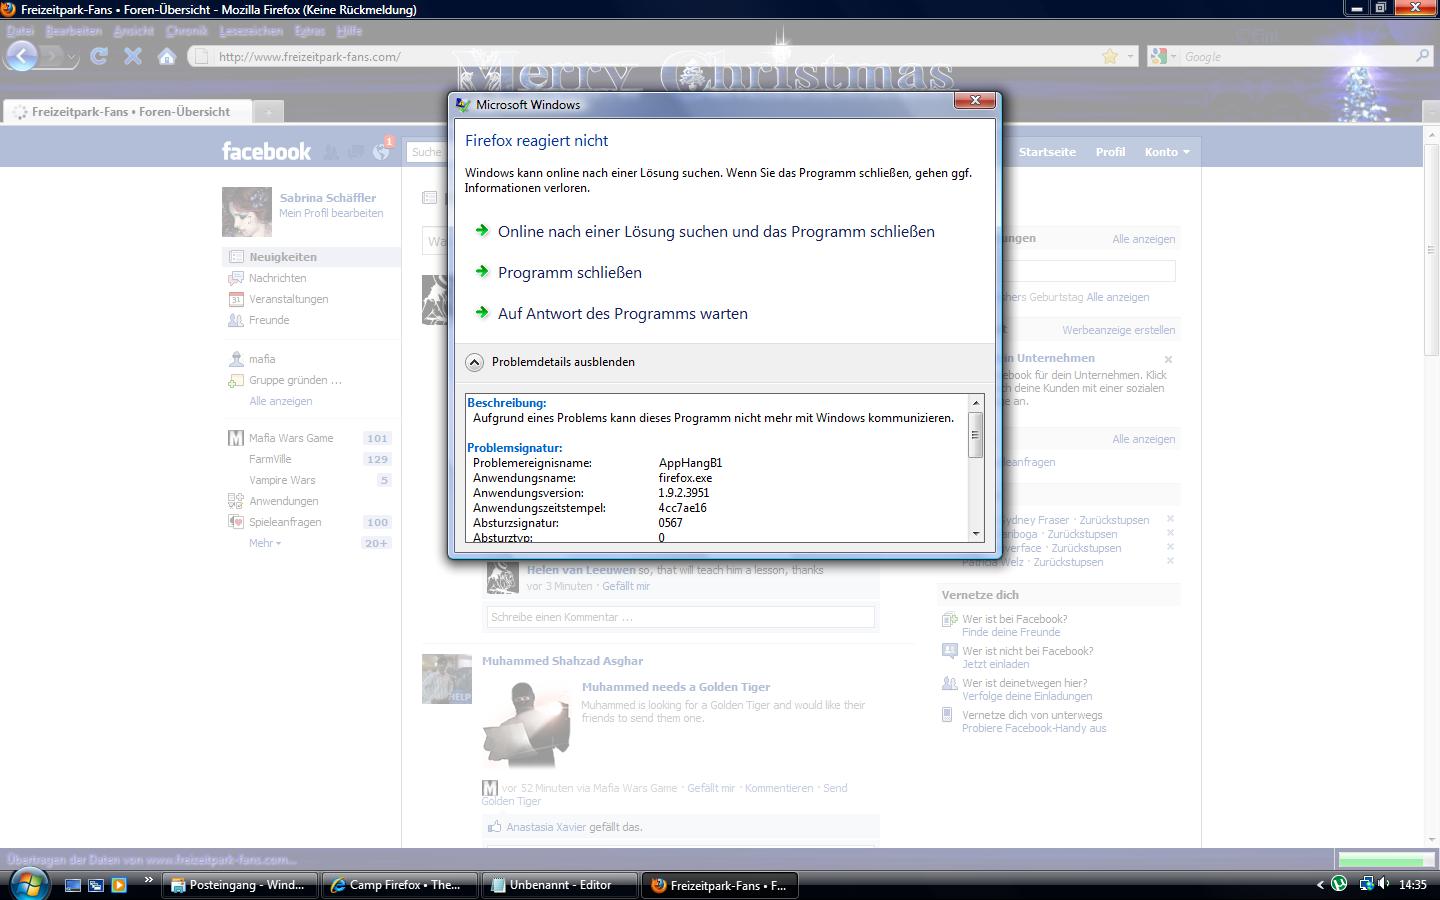The height and width of the screenshot is (900, 1440).
Task: Click the Windows Start orb
Action: (28, 884)
